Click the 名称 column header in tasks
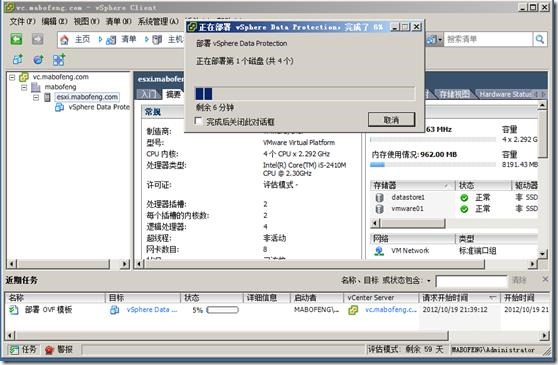 point(55,298)
